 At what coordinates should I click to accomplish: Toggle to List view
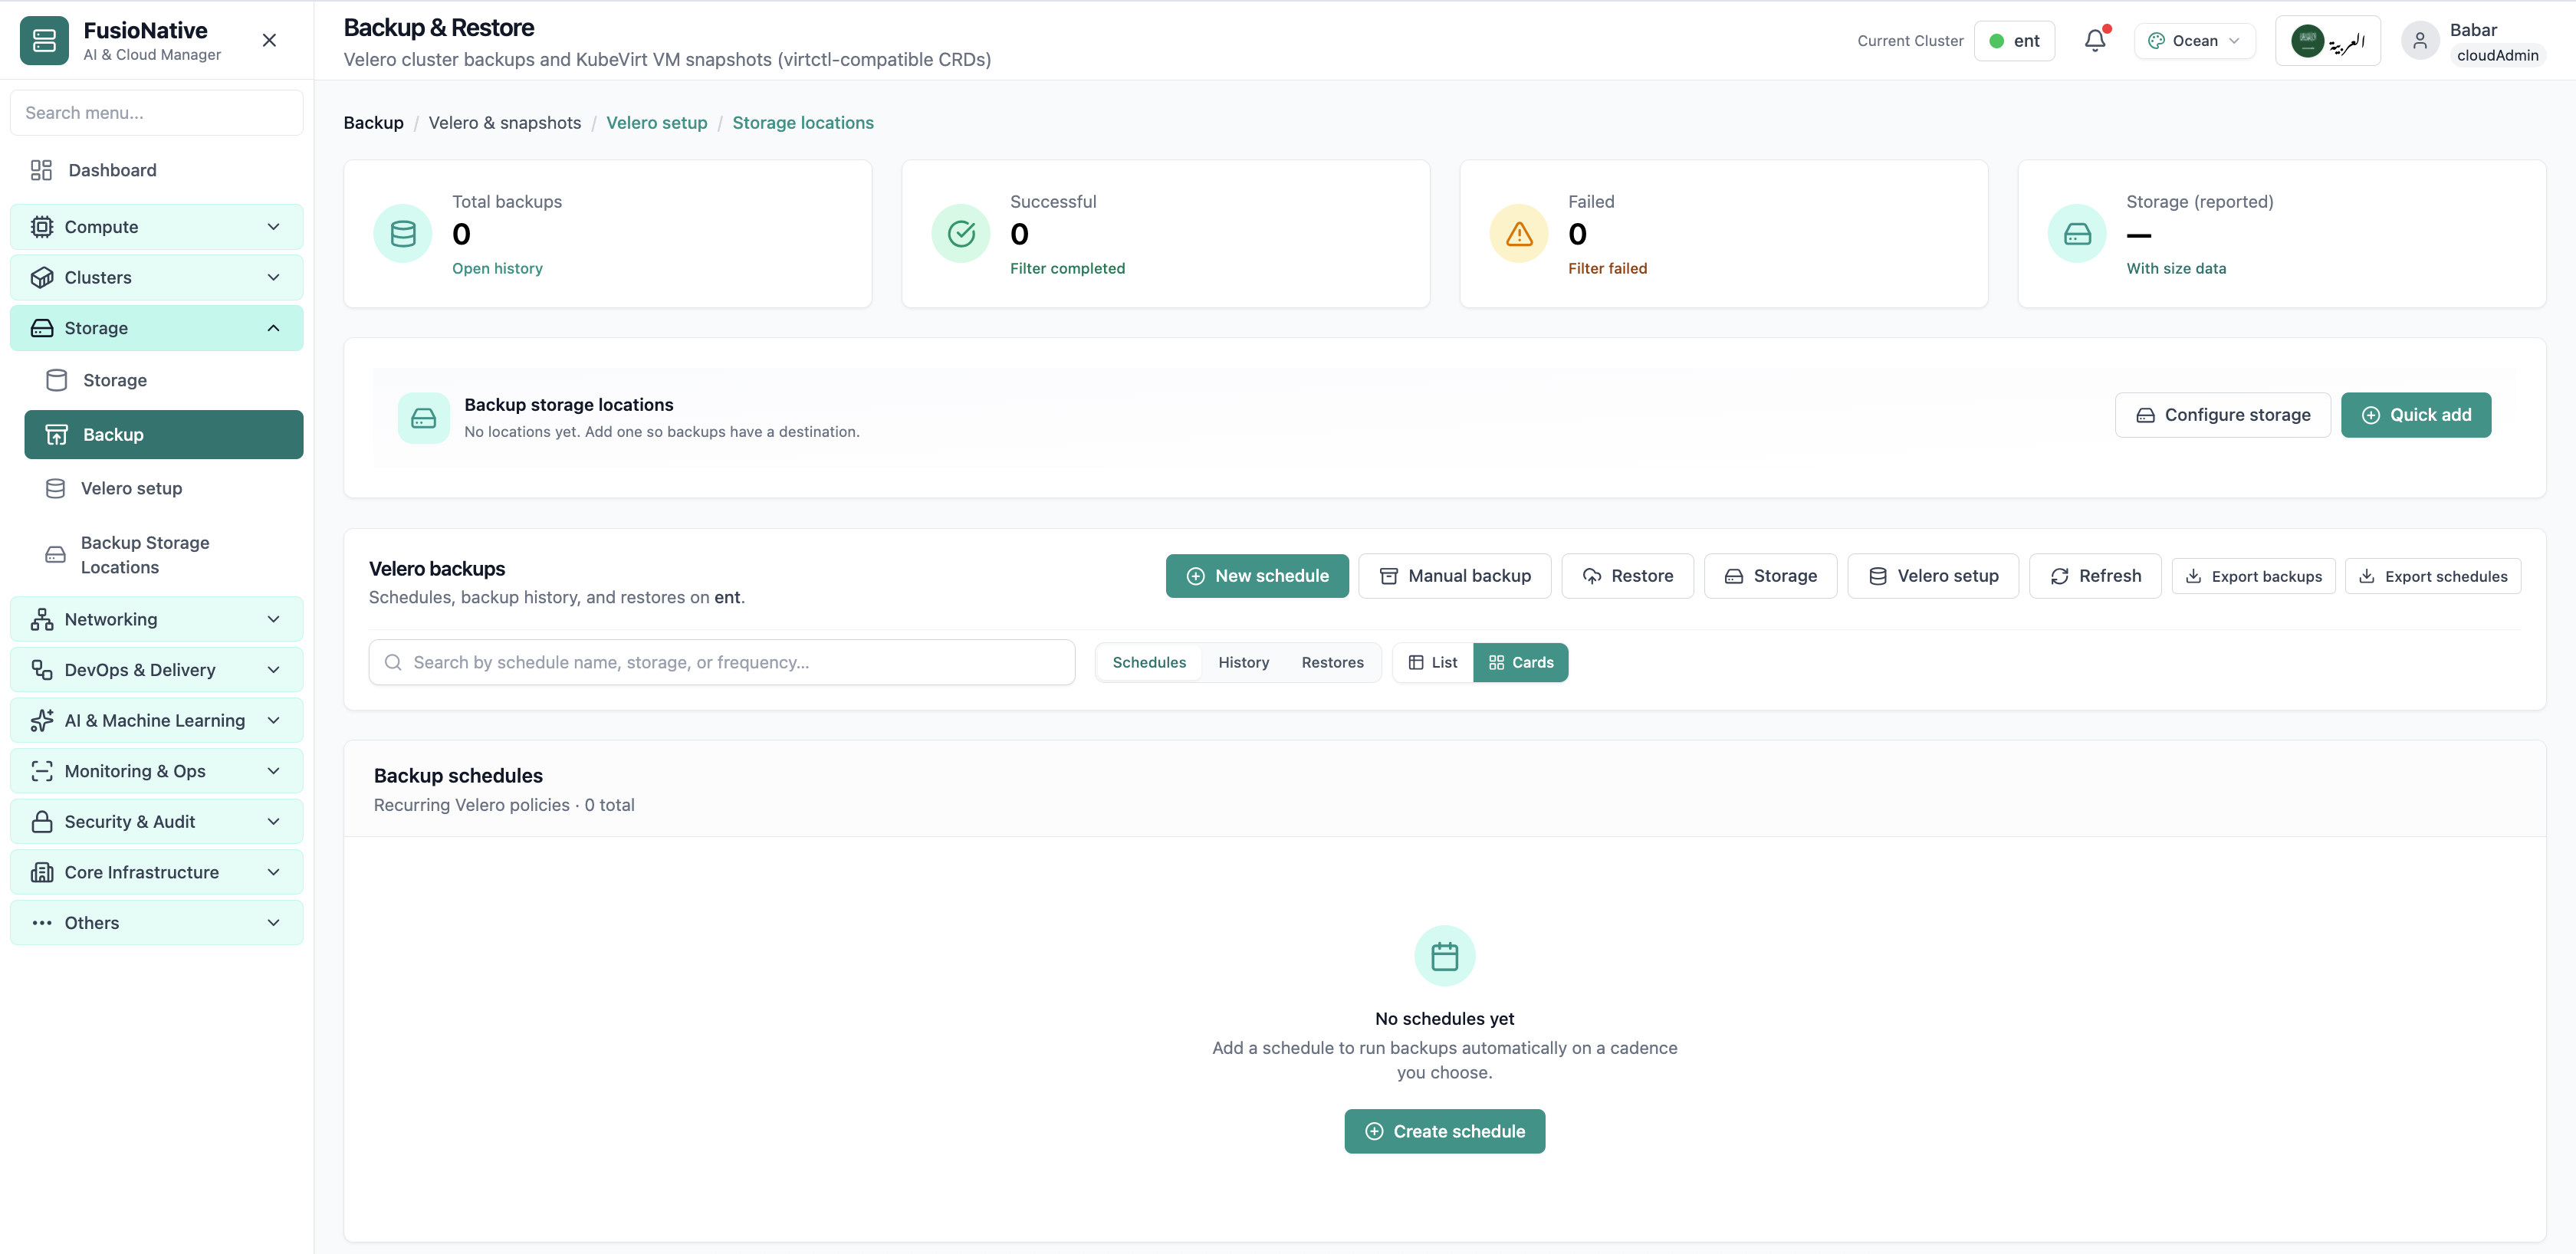(1432, 663)
